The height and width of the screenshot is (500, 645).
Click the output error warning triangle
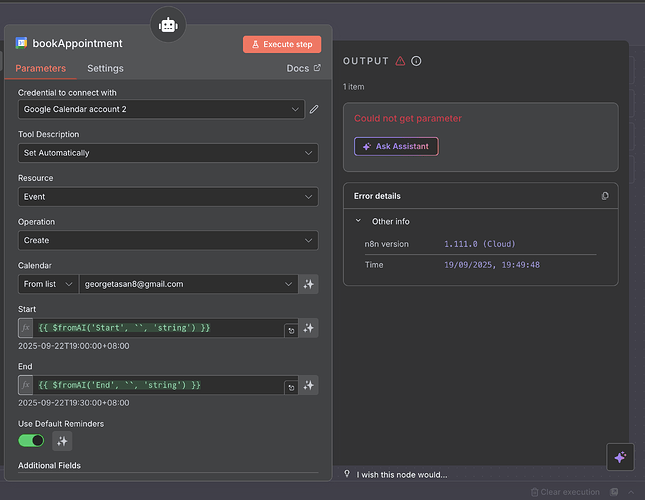(x=400, y=61)
